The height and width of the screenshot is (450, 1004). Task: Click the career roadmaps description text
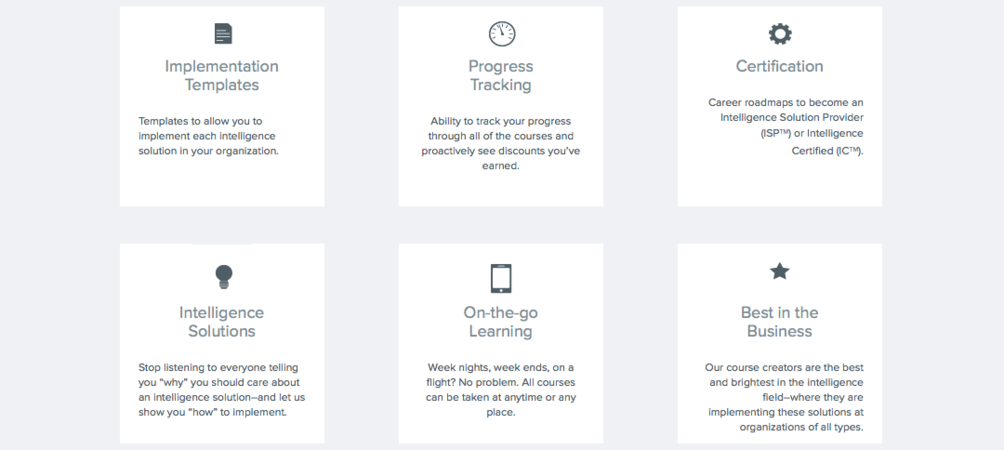coord(786,127)
